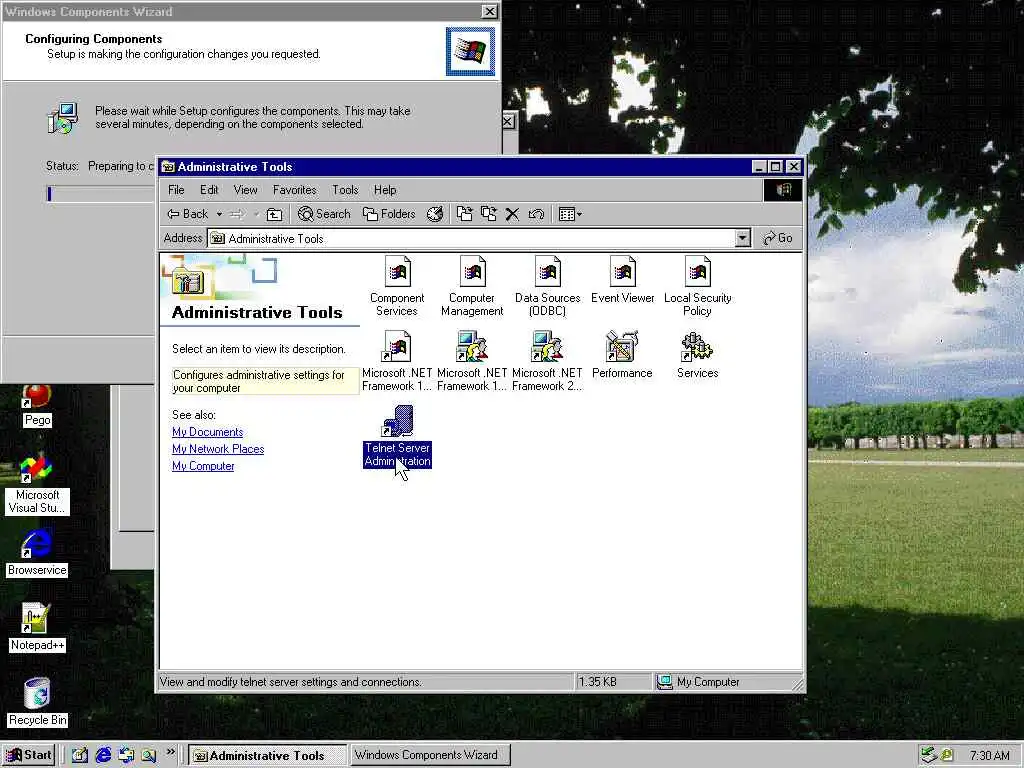Click the Undo toolbar icon

coord(536,214)
